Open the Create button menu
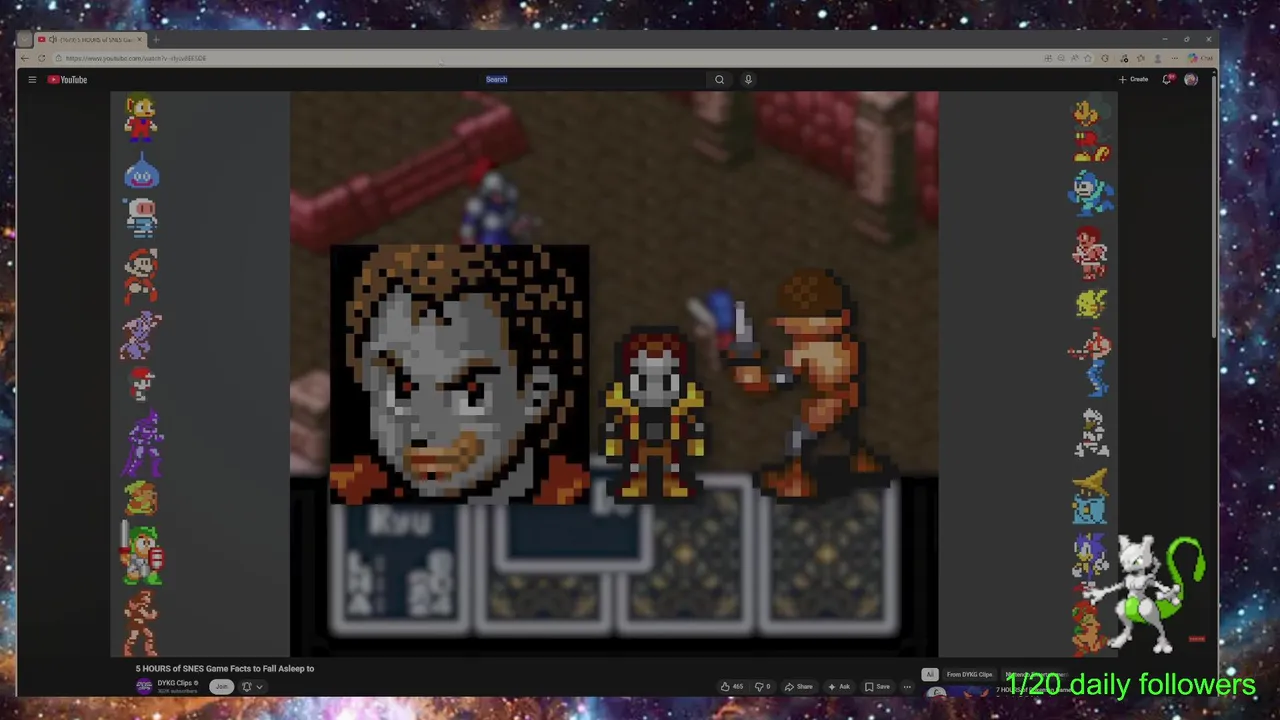1280x720 pixels. point(1134,79)
